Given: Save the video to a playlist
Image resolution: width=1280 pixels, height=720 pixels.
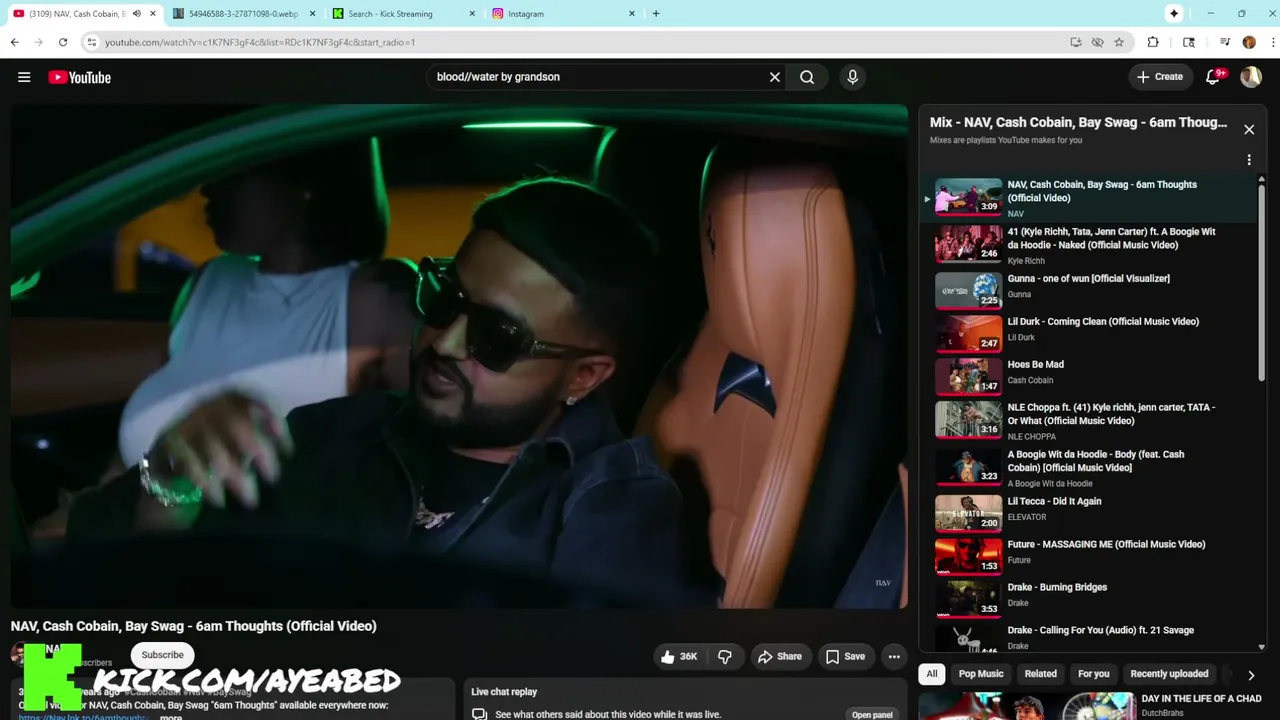Looking at the screenshot, I should point(845,657).
